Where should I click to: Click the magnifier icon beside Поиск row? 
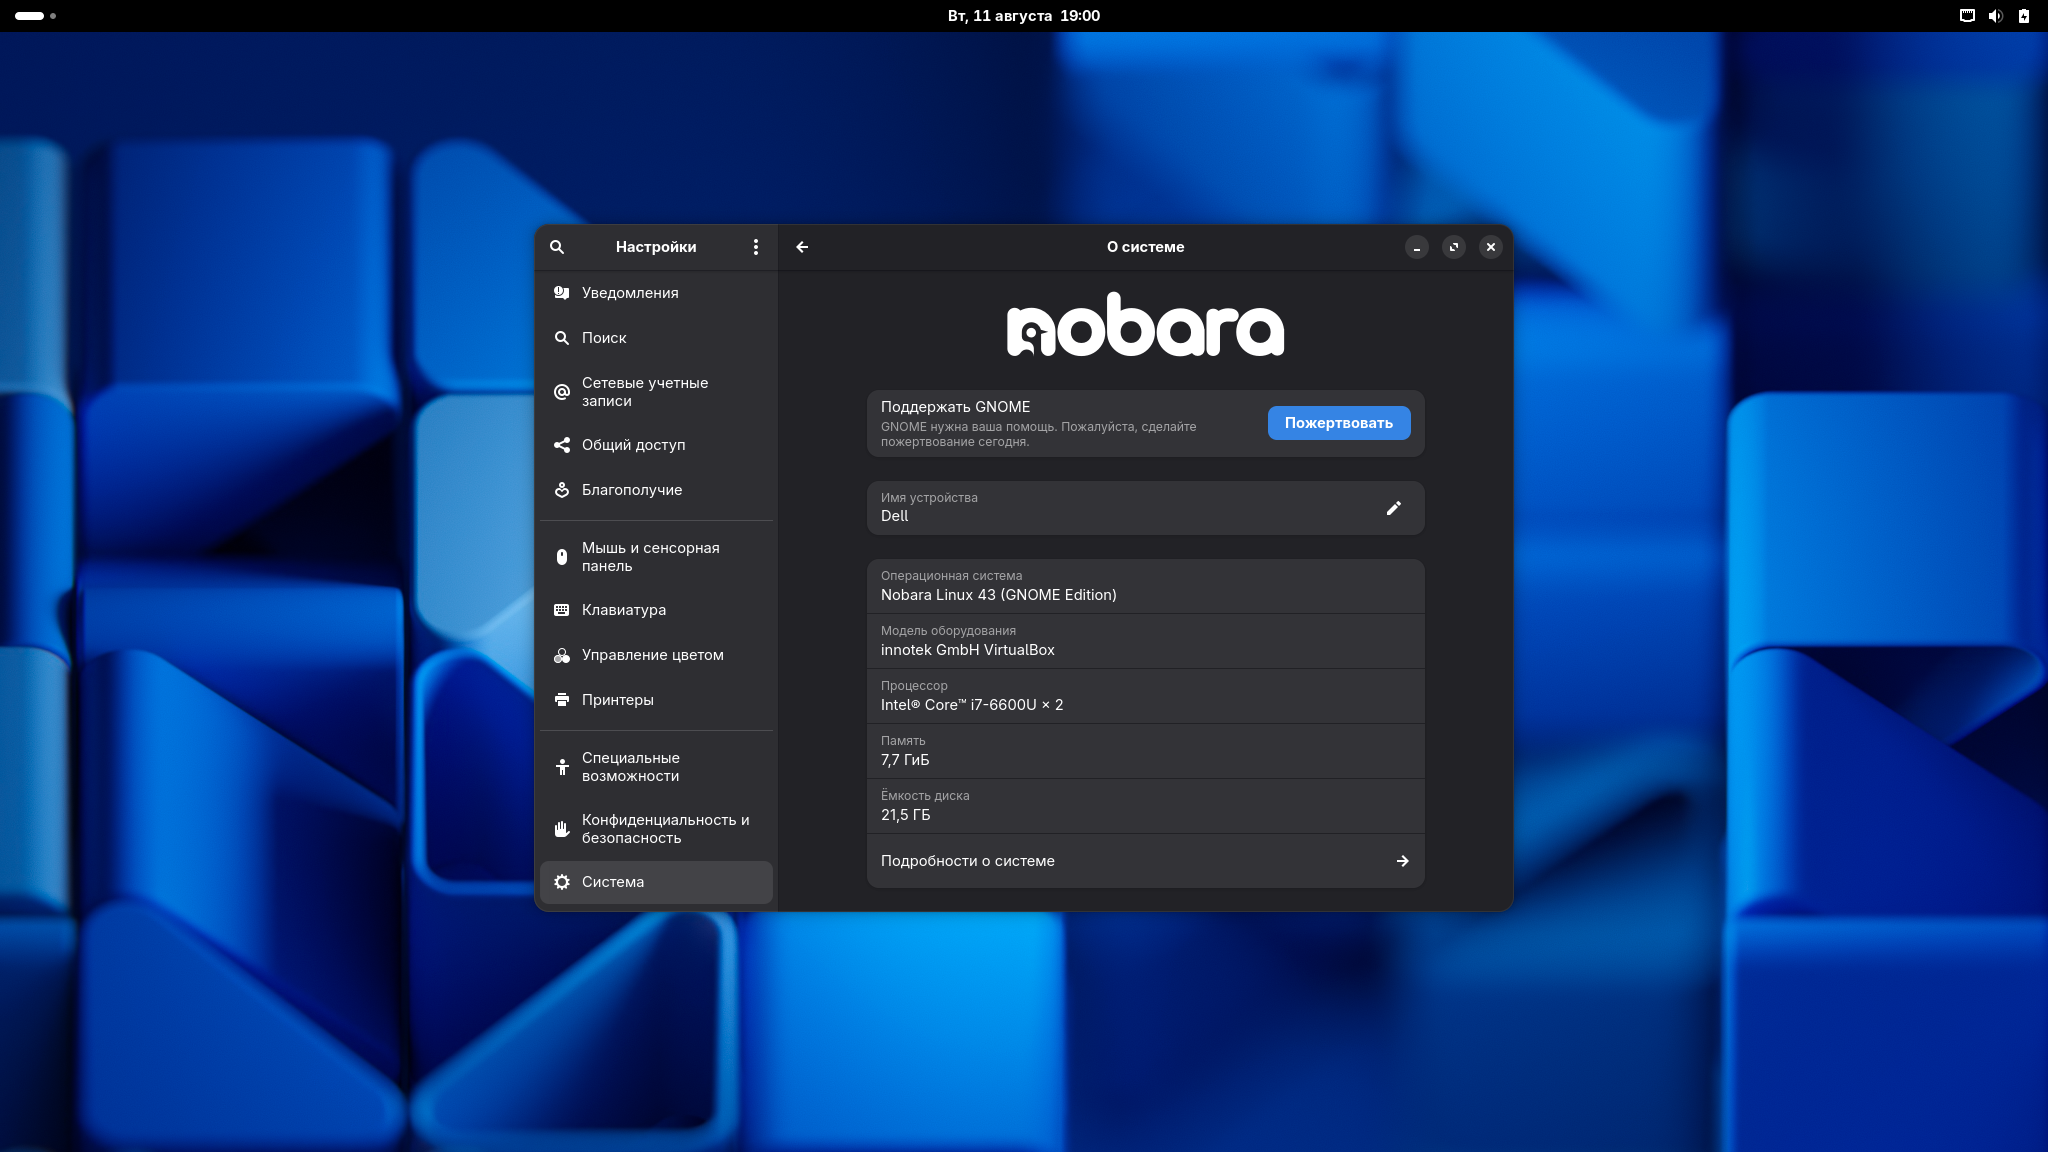click(x=562, y=338)
